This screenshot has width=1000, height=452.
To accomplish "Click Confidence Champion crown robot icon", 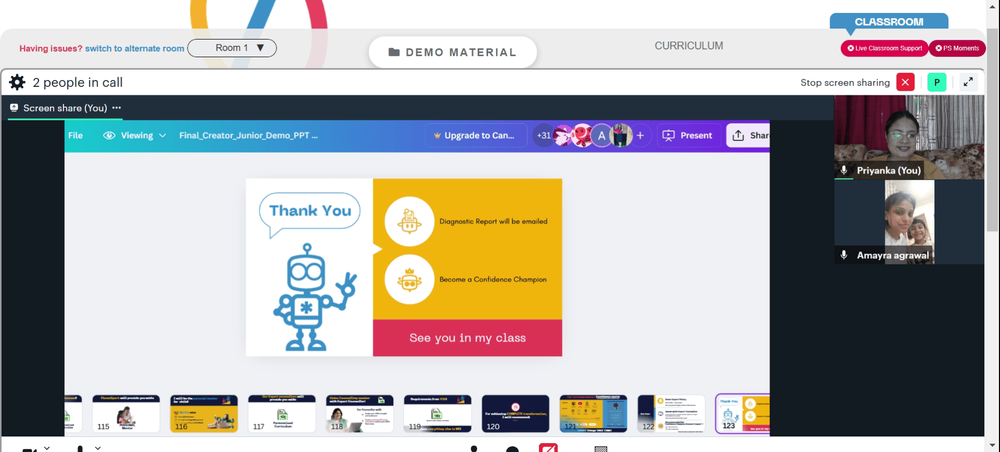I will [409, 279].
